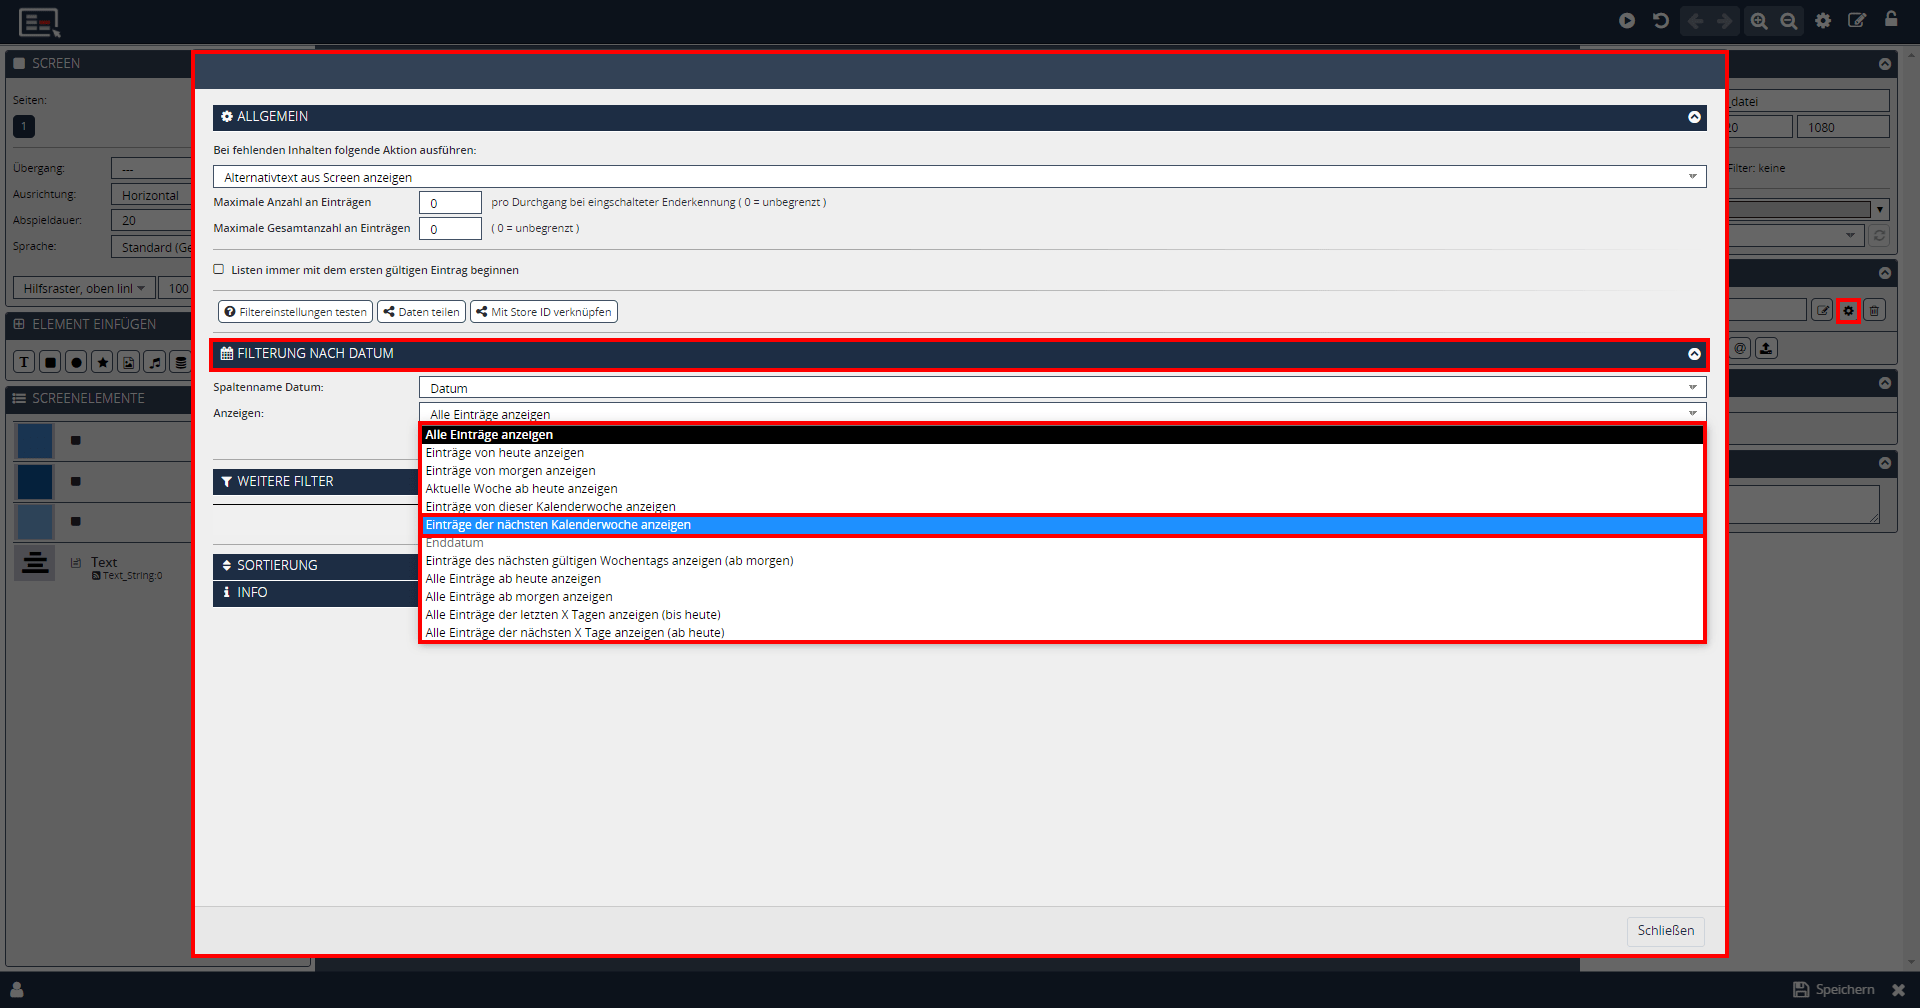This screenshot has height=1008, width=1920.
Task: Click the upload icon in the right panel
Action: pyautogui.click(x=1766, y=348)
